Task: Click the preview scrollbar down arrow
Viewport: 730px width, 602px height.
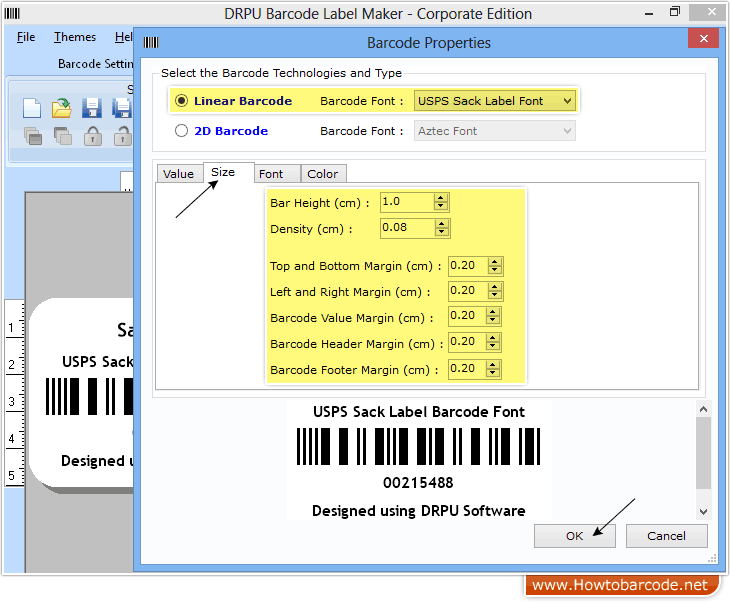Action: point(703,512)
